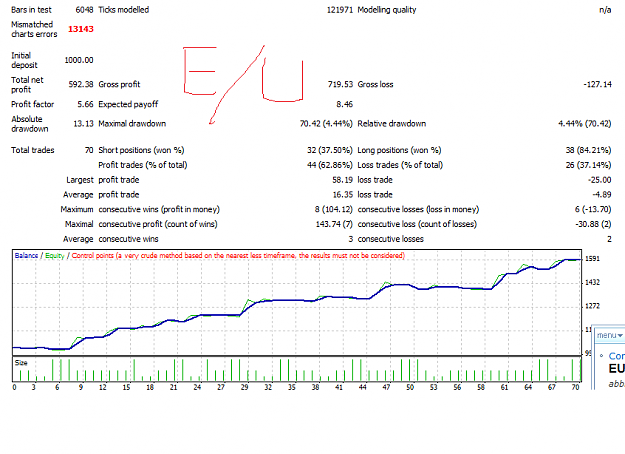The height and width of the screenshot is (454, 625).
Task: Click consecutive profit value 143.74 (7)
Action: click(x=334, y=224)
